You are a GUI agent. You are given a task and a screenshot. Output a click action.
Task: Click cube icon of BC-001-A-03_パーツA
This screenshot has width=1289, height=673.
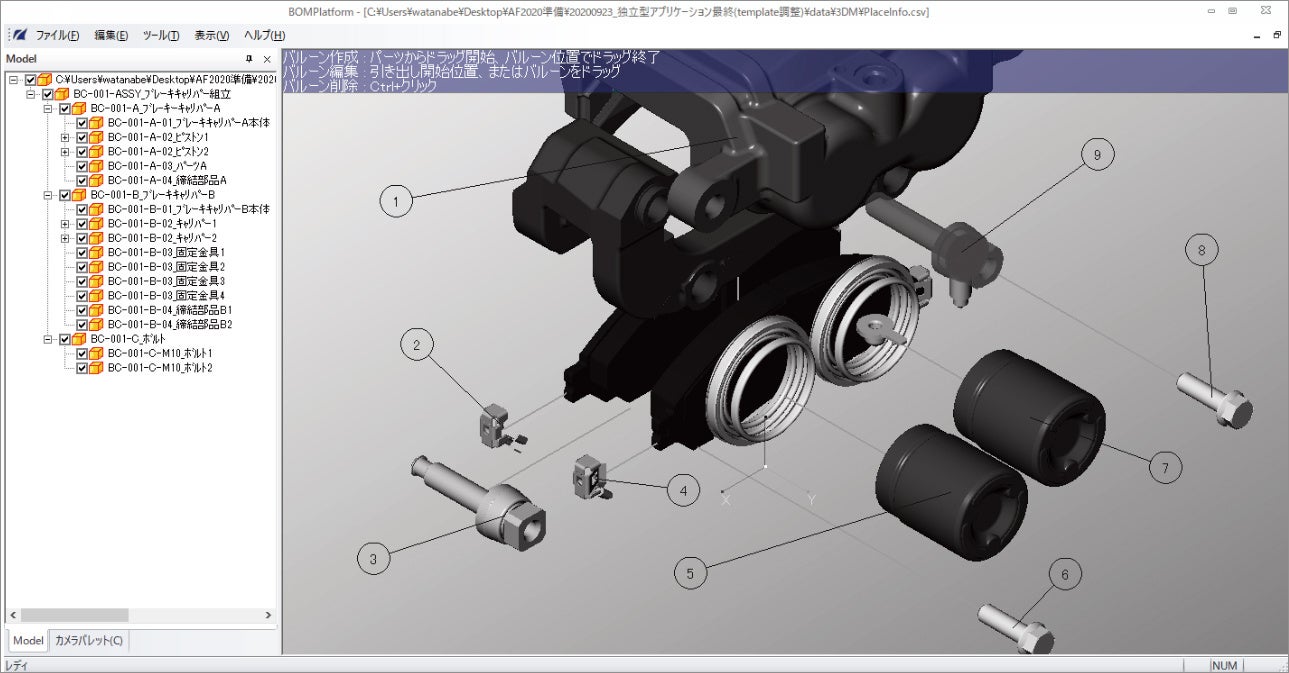(97, 166)
